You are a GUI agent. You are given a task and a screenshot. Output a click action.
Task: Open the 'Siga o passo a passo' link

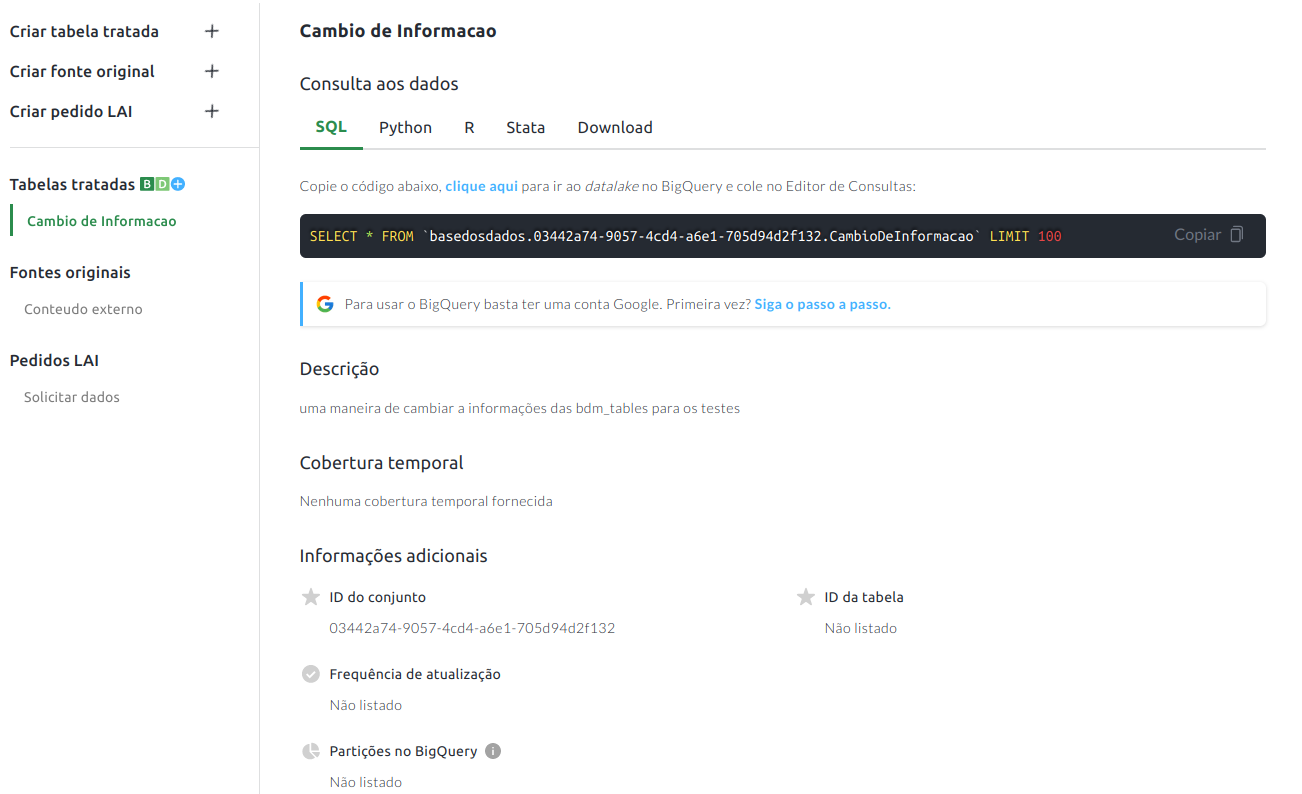(823, 304)
